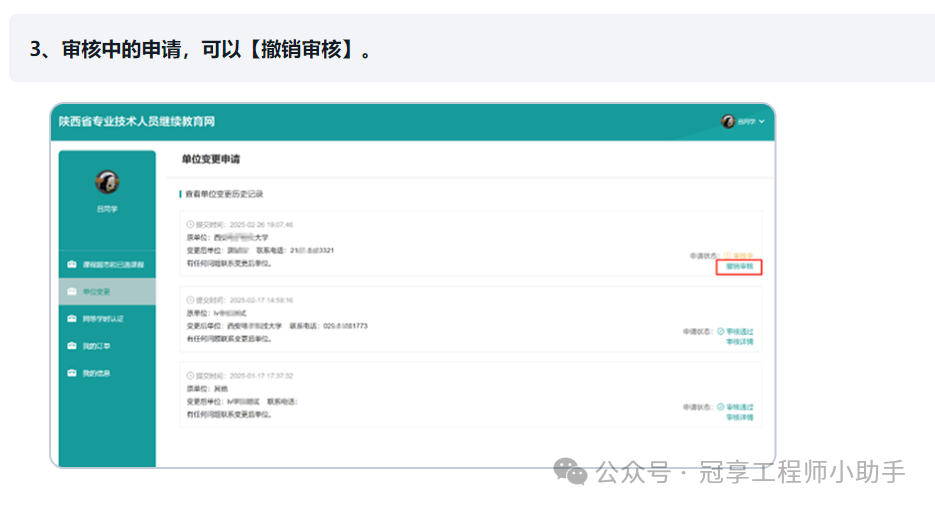Click the icon beside 课程超市和已选课程
Viewport: 935px width, 509px height.
pyautogui.click(x=72, y=264)
